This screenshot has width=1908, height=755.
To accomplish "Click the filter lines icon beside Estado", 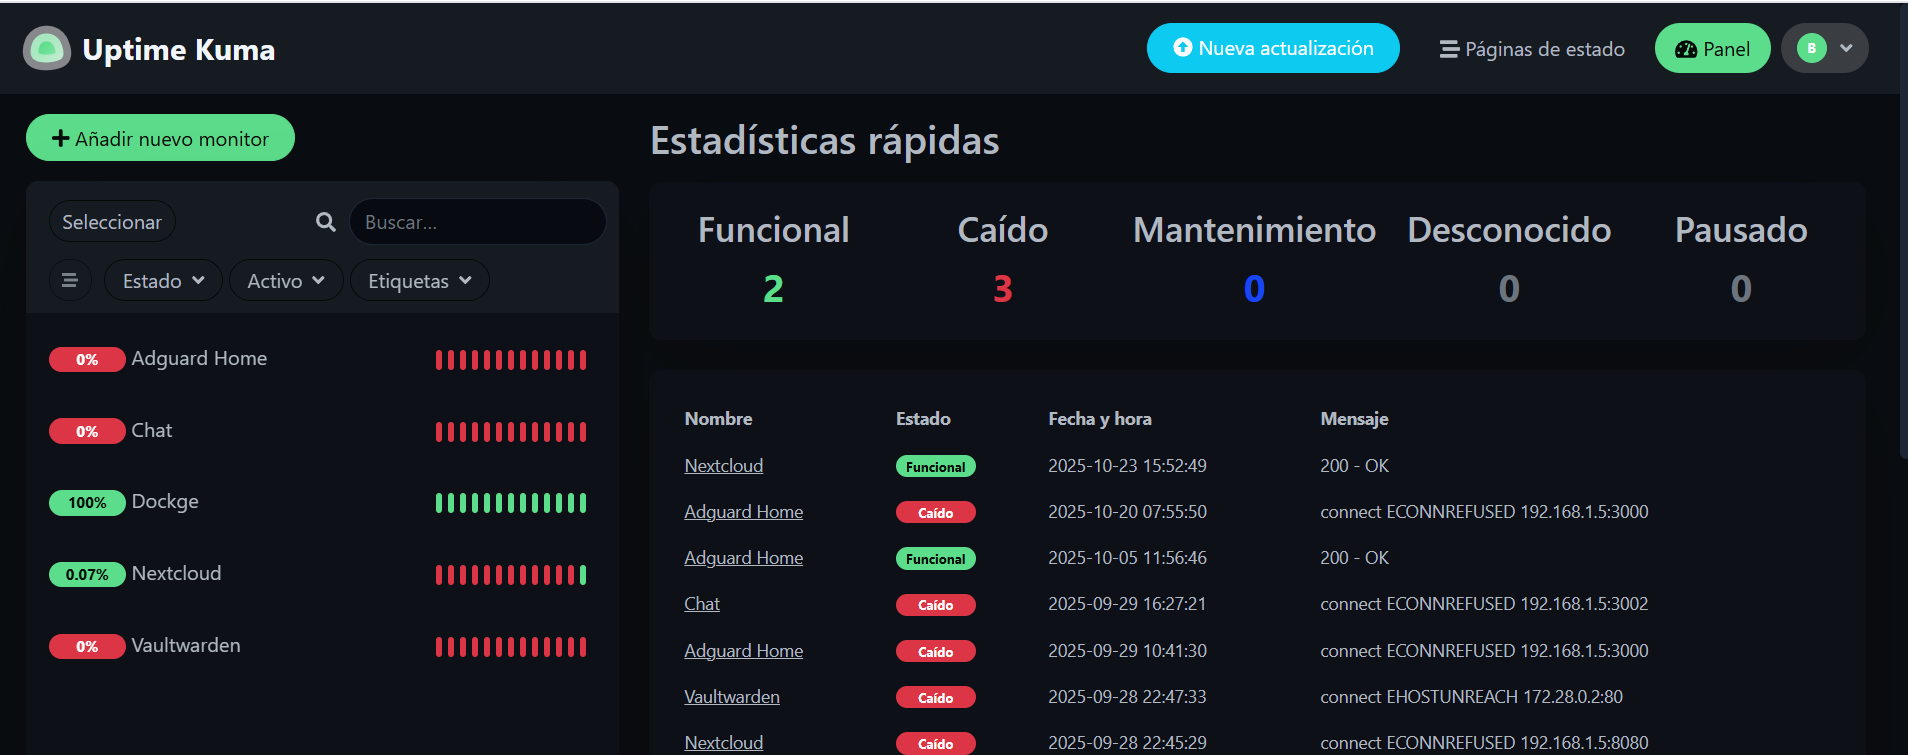I will (70, 280).
